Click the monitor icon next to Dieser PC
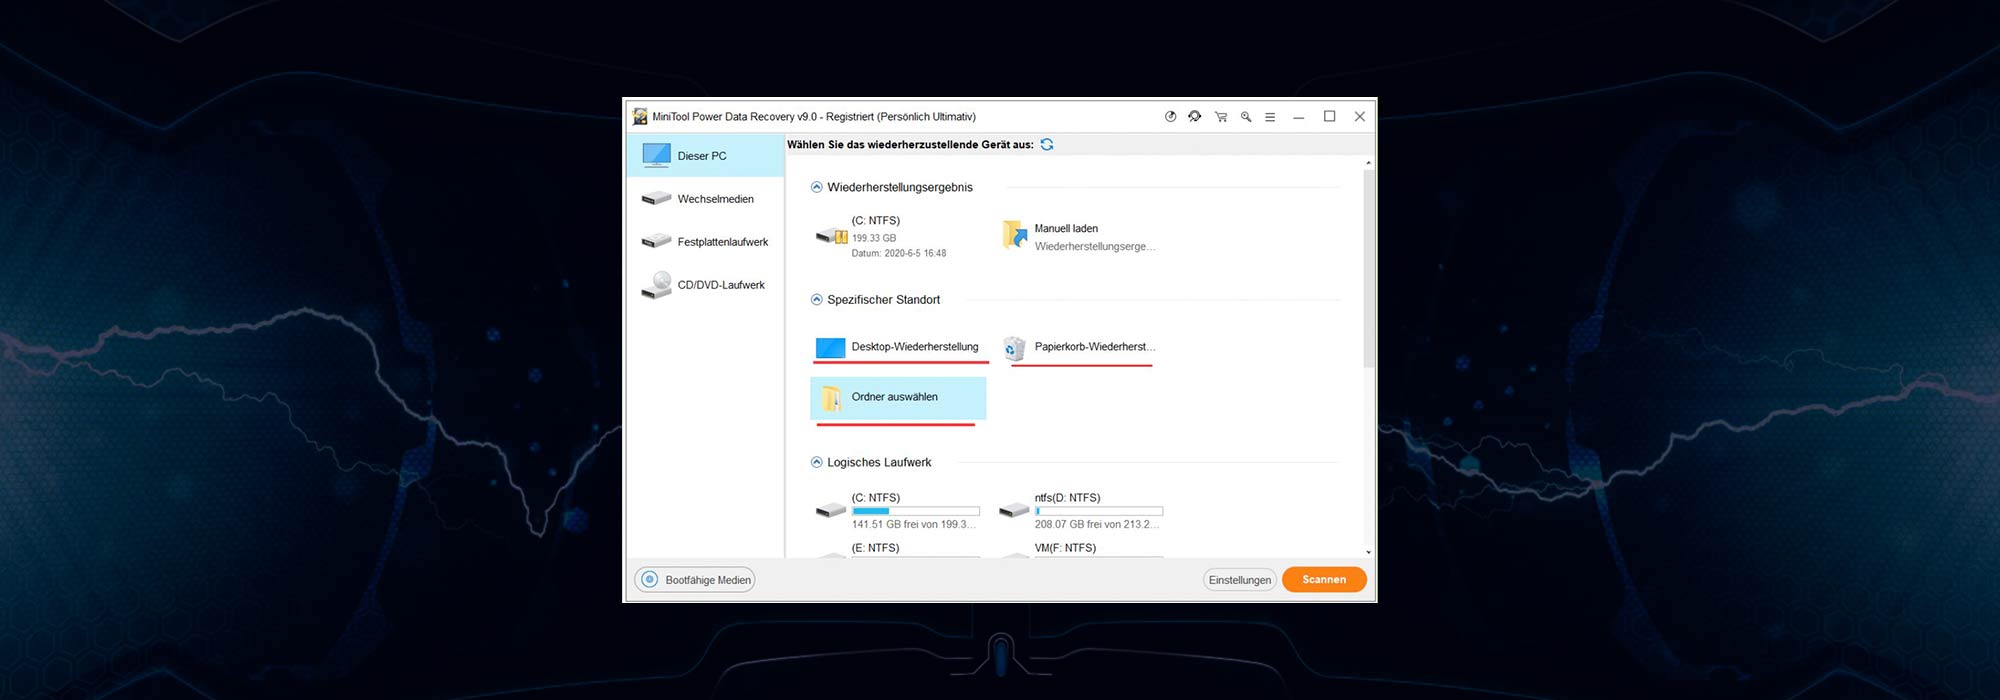The height and width of the screenshot is (700, 2000). pyautogui.click(x=656, y=155)
